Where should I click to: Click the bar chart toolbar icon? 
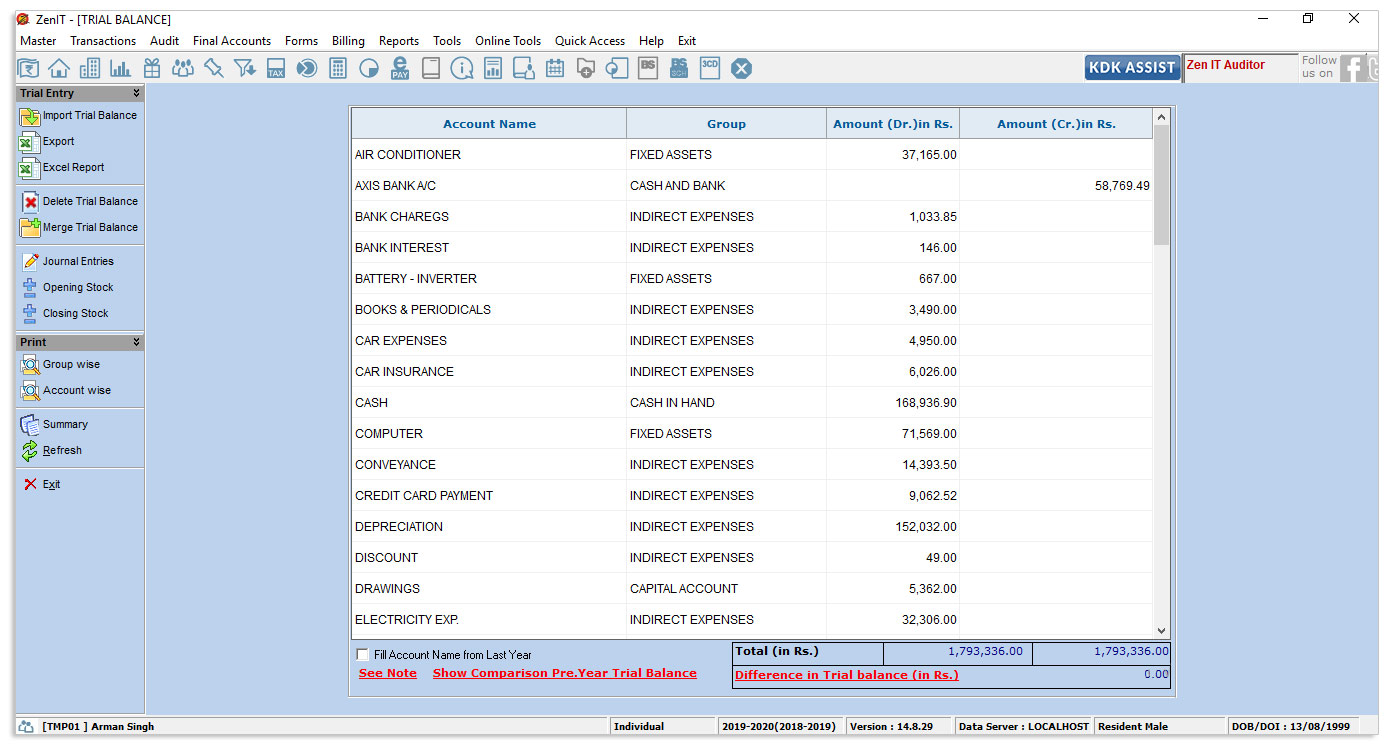(x=121, y=68)
